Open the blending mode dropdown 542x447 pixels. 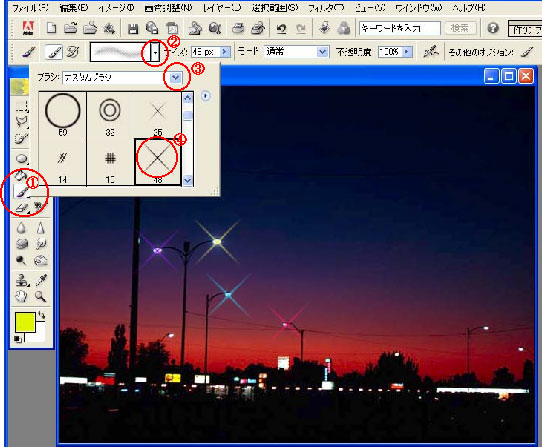tap(322, 52)
